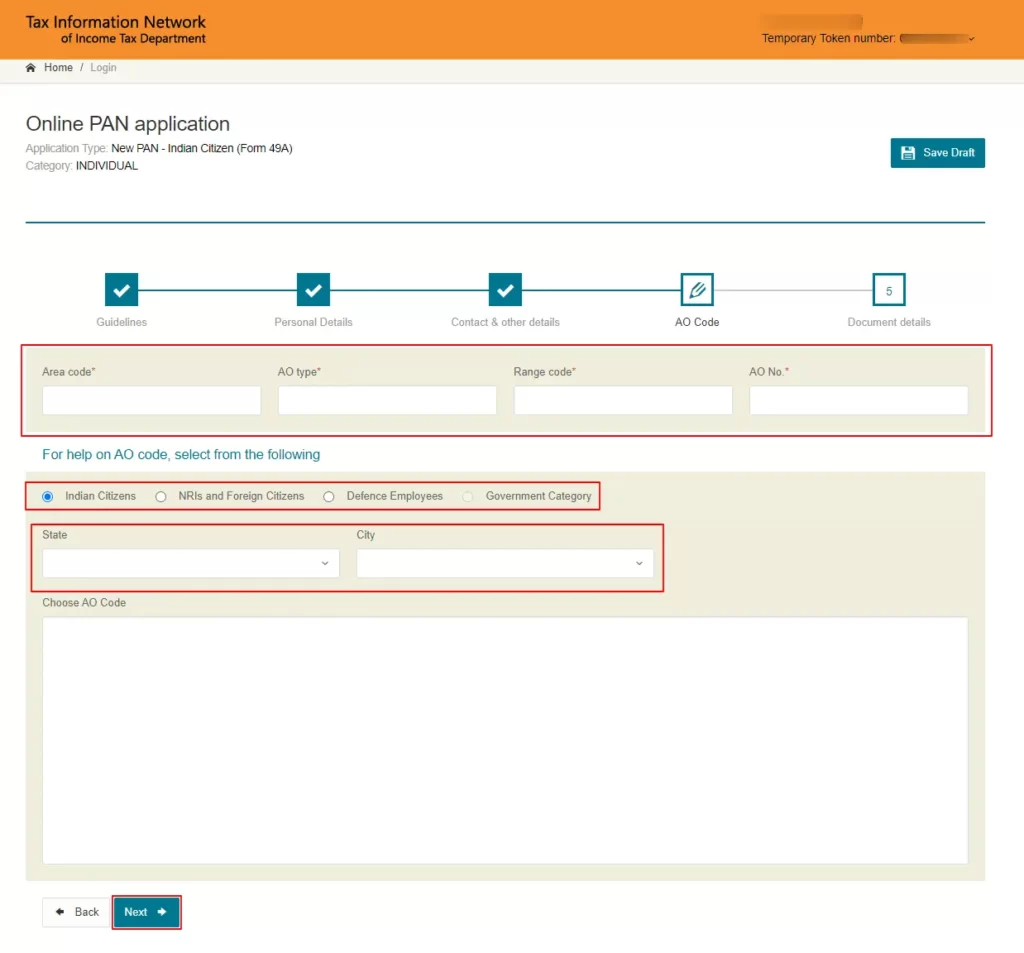Image resolution: width=1024 pixels, height=953 pixels.
Task: Click the step 5 Document details icon
Action: 889,290
